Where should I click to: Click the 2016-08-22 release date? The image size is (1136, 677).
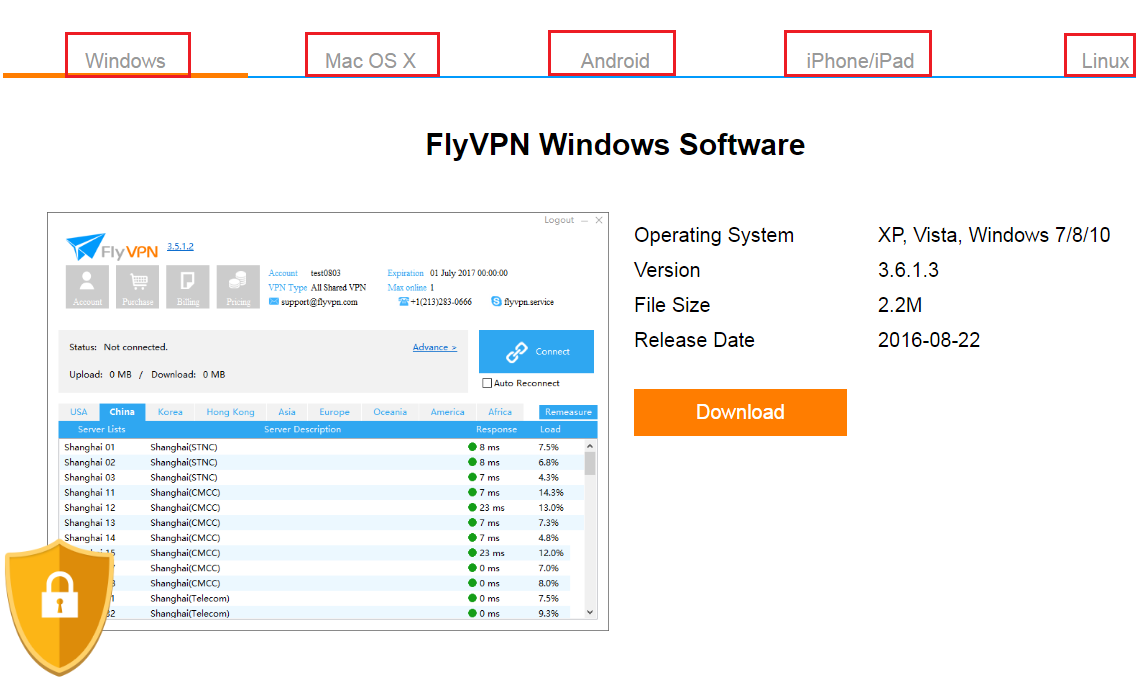pyautogui.click(x=929, y=340)
